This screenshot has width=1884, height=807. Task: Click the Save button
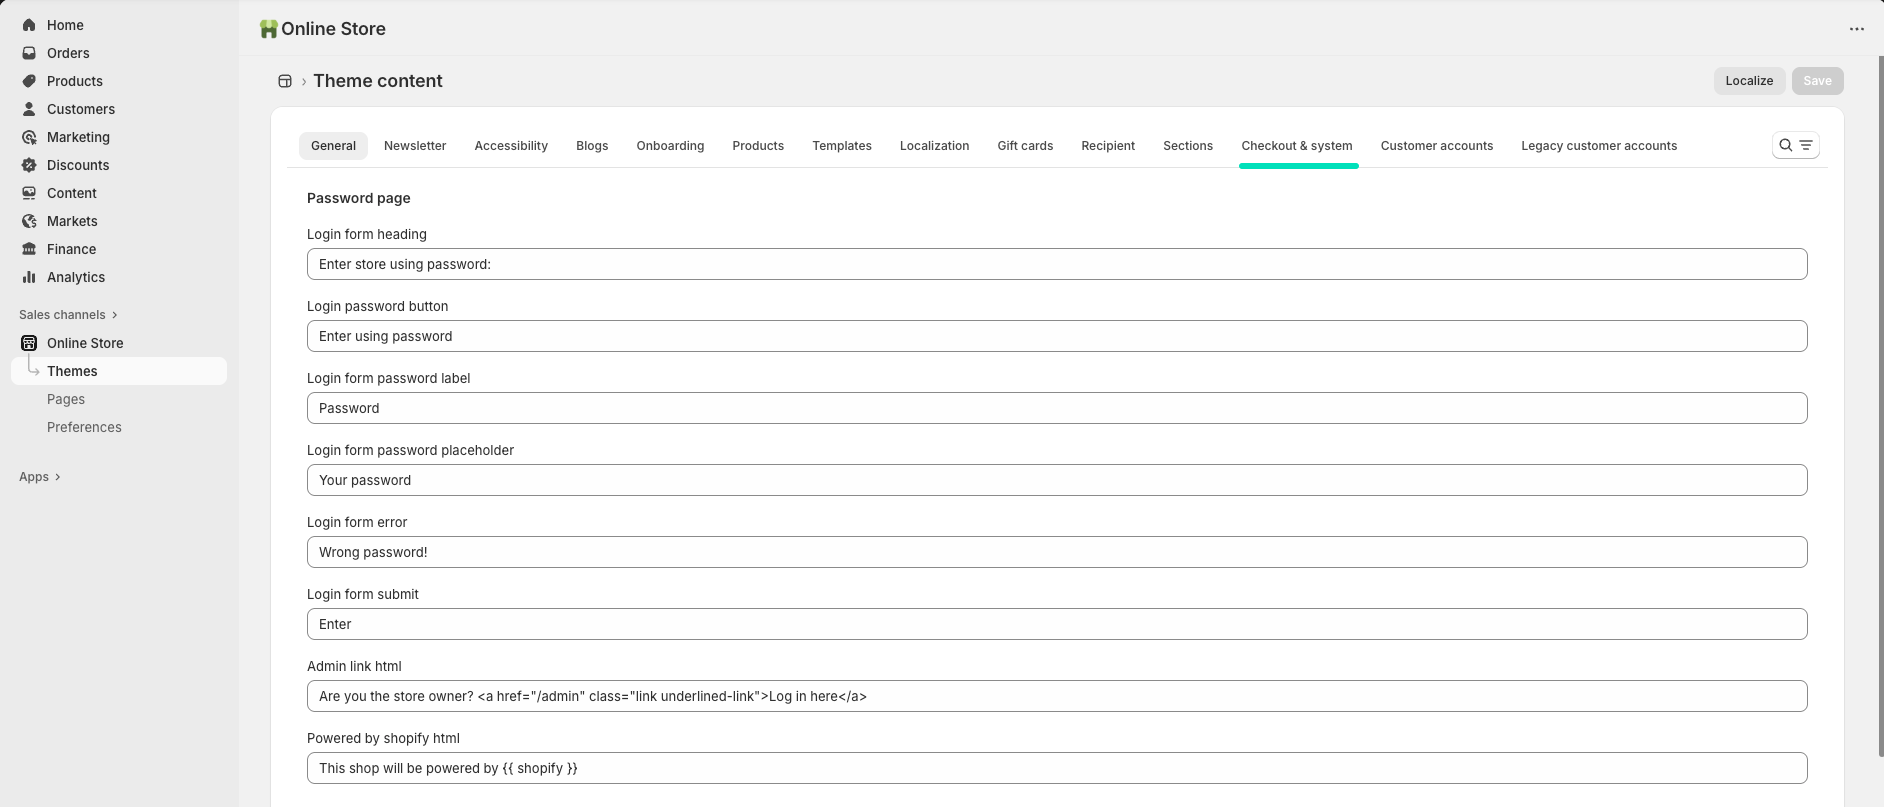tap(1817, 81)
